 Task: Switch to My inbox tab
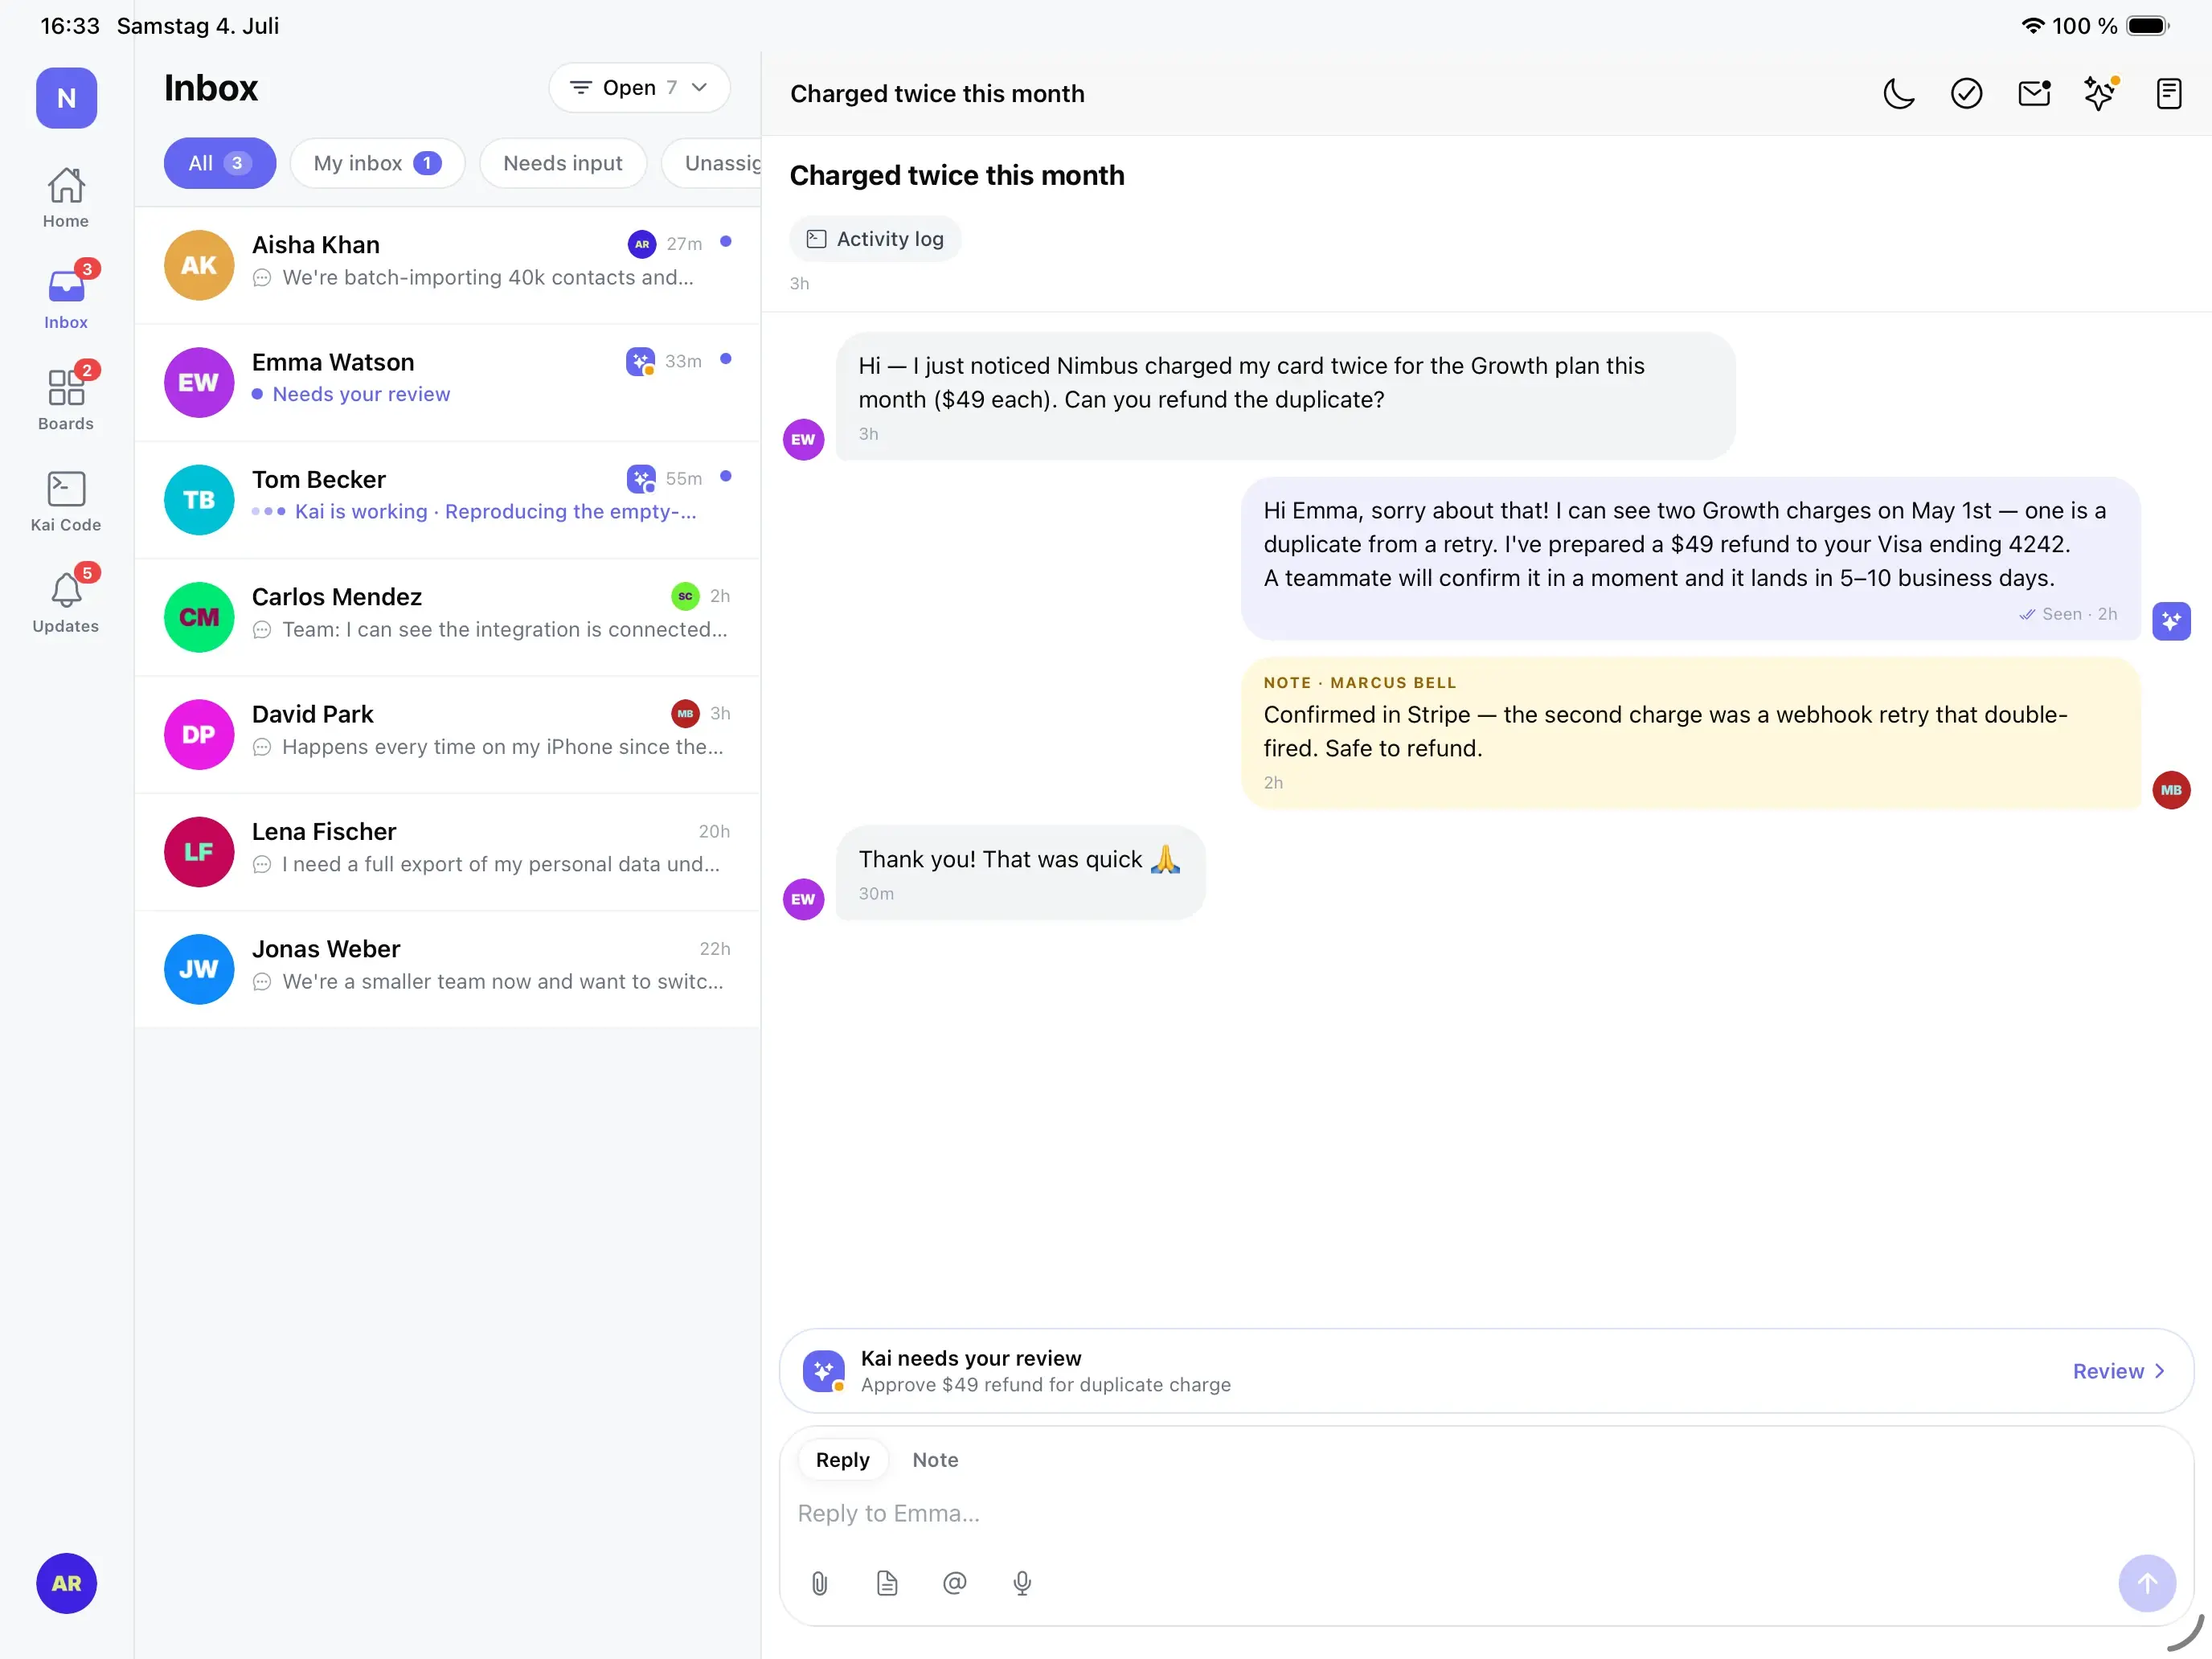tap(378, 163)
